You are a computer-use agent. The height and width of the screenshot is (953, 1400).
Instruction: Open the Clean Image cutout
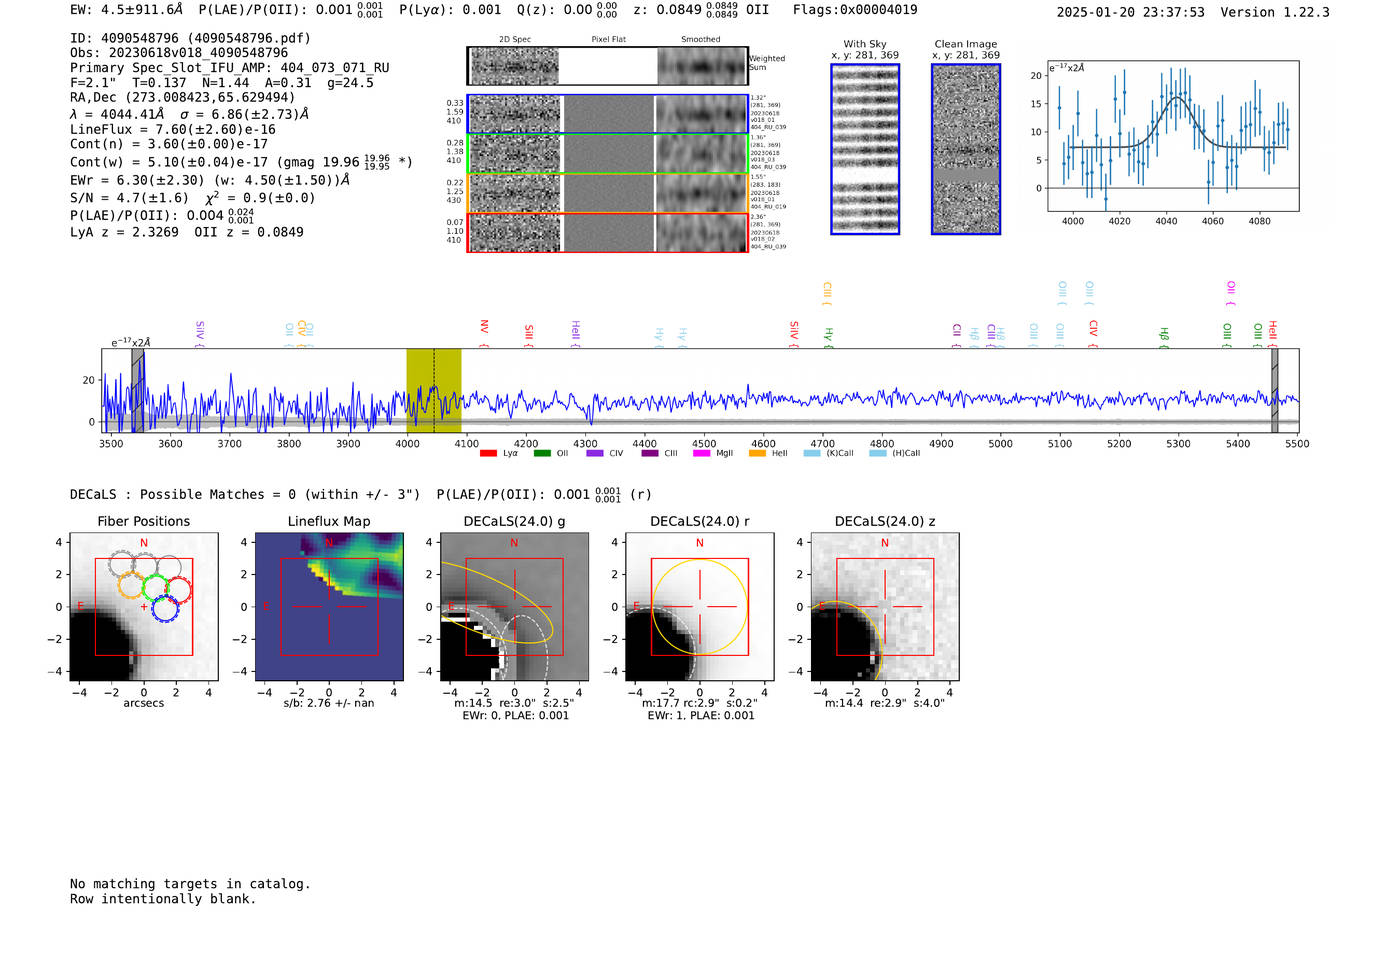(x=966, y=149)
